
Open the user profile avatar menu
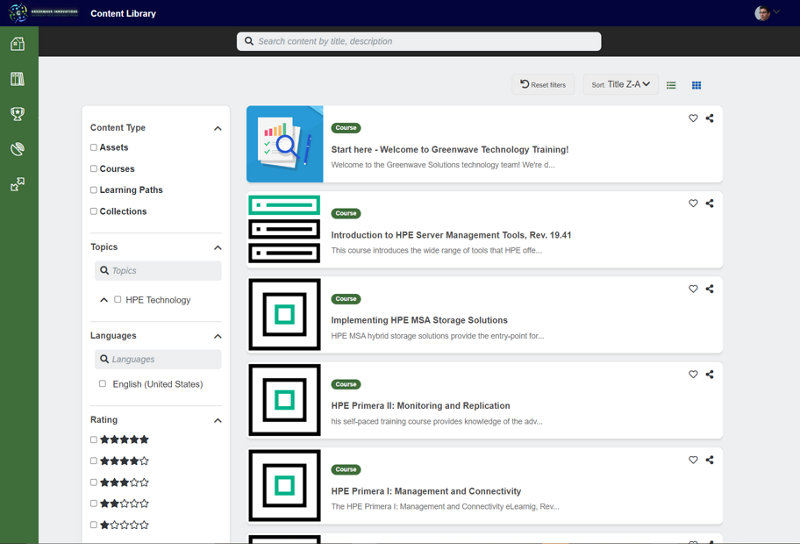[x=762, y=13]
